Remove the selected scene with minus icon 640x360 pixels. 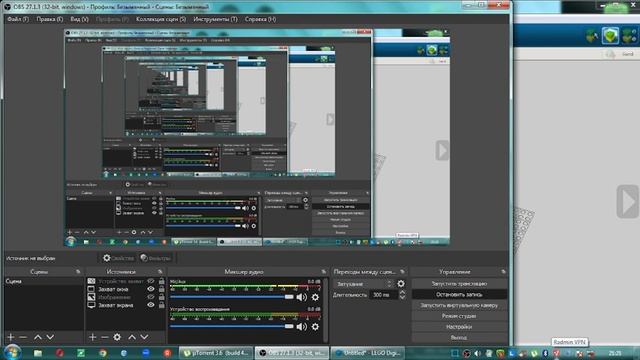[x=23, y=337]
